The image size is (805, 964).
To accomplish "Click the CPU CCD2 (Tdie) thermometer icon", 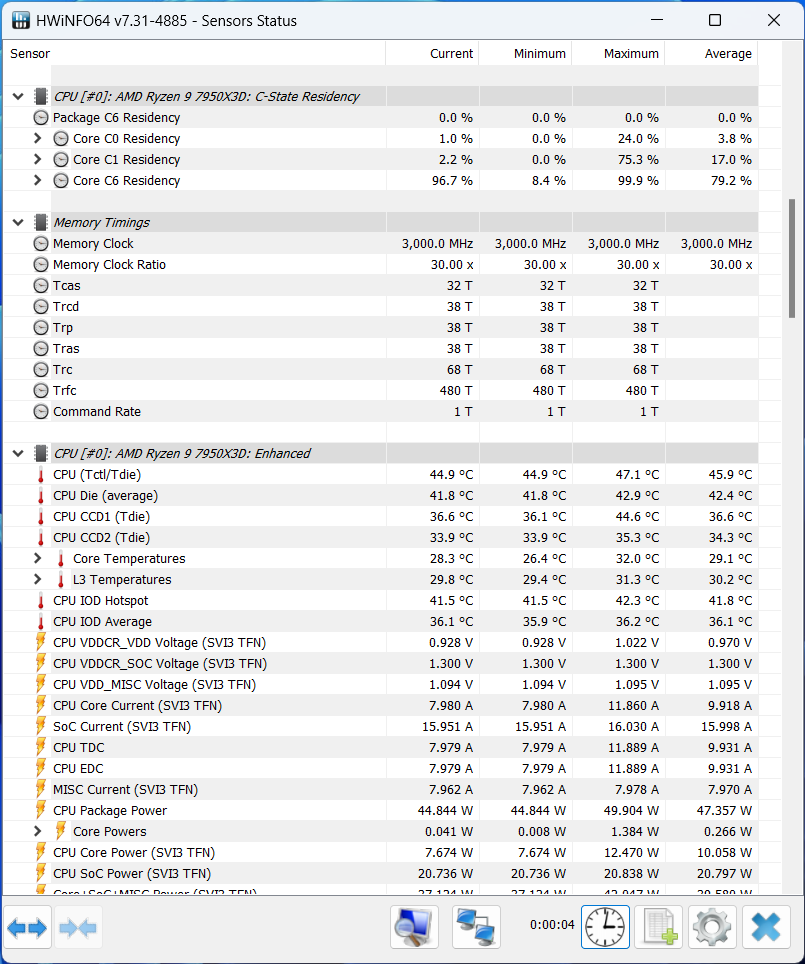I will (41, 537).
